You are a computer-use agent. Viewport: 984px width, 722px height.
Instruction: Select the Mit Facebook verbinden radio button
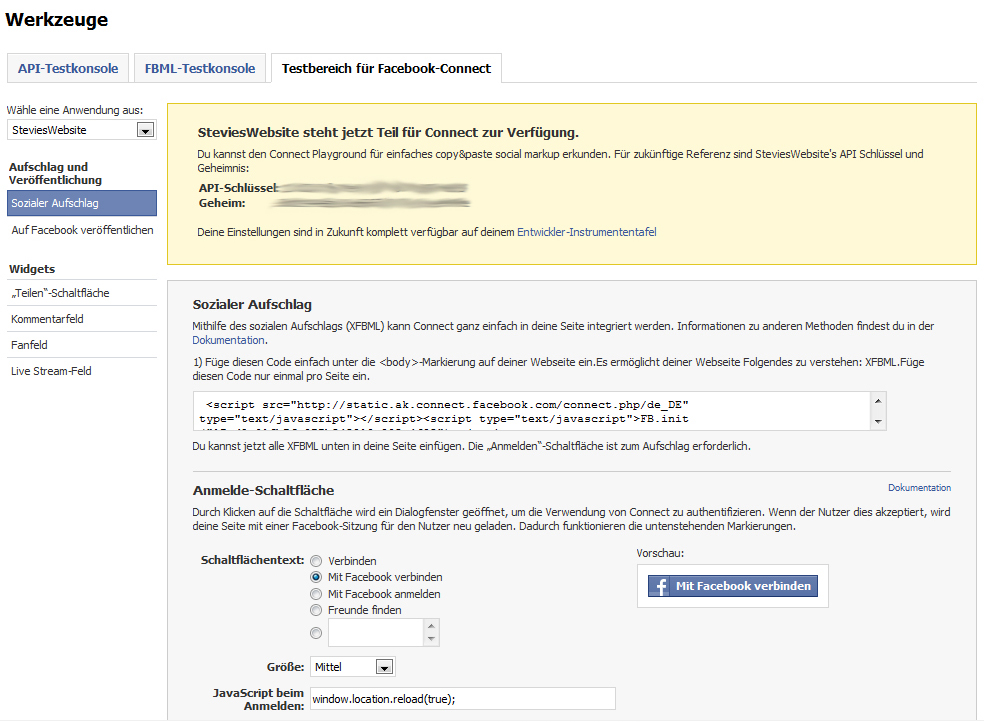click(316, 577)
